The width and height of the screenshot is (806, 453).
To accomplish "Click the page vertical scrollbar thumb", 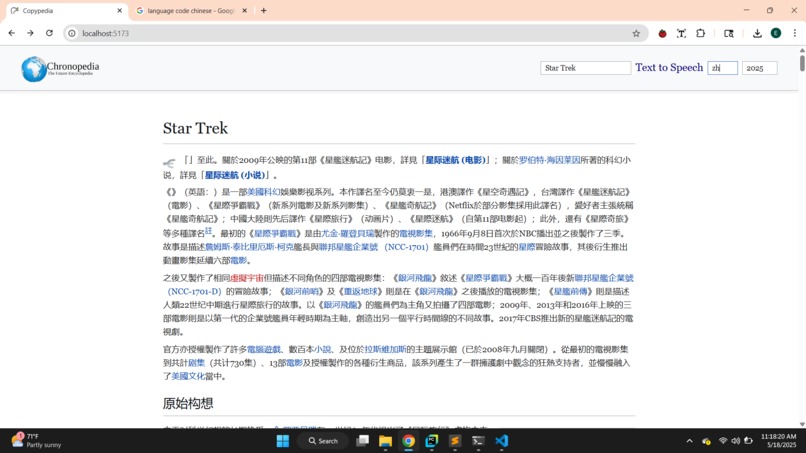I will point(802,62).
